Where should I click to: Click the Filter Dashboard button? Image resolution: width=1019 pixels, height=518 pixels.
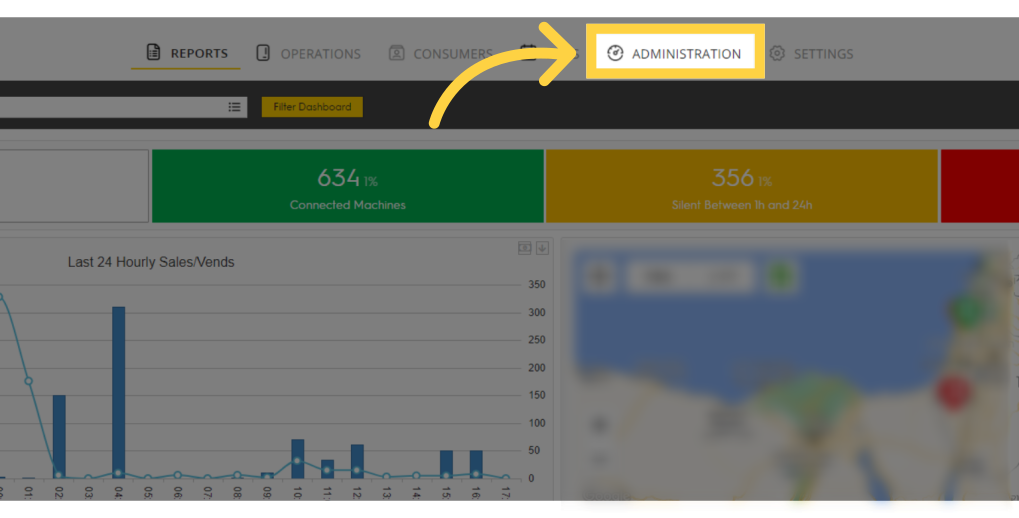(312, 107)
